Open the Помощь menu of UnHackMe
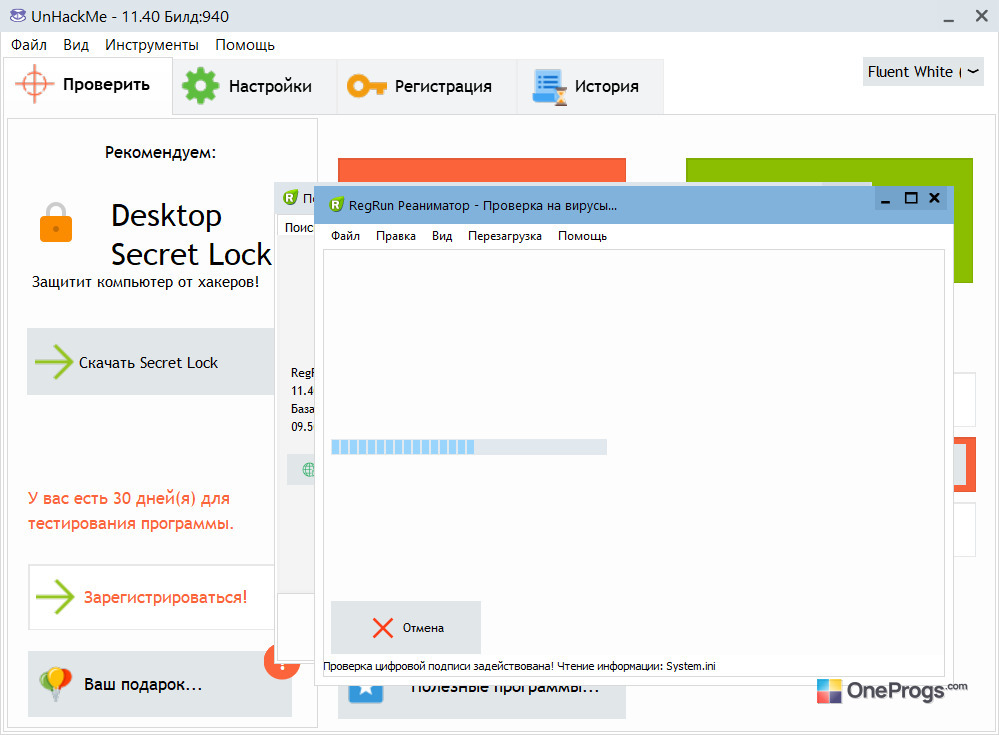 (x=245, y=45)
